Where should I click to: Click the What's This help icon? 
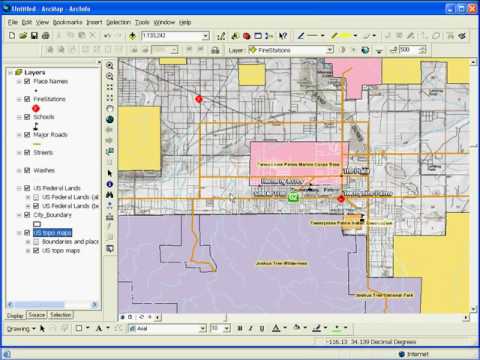(283, 36)
